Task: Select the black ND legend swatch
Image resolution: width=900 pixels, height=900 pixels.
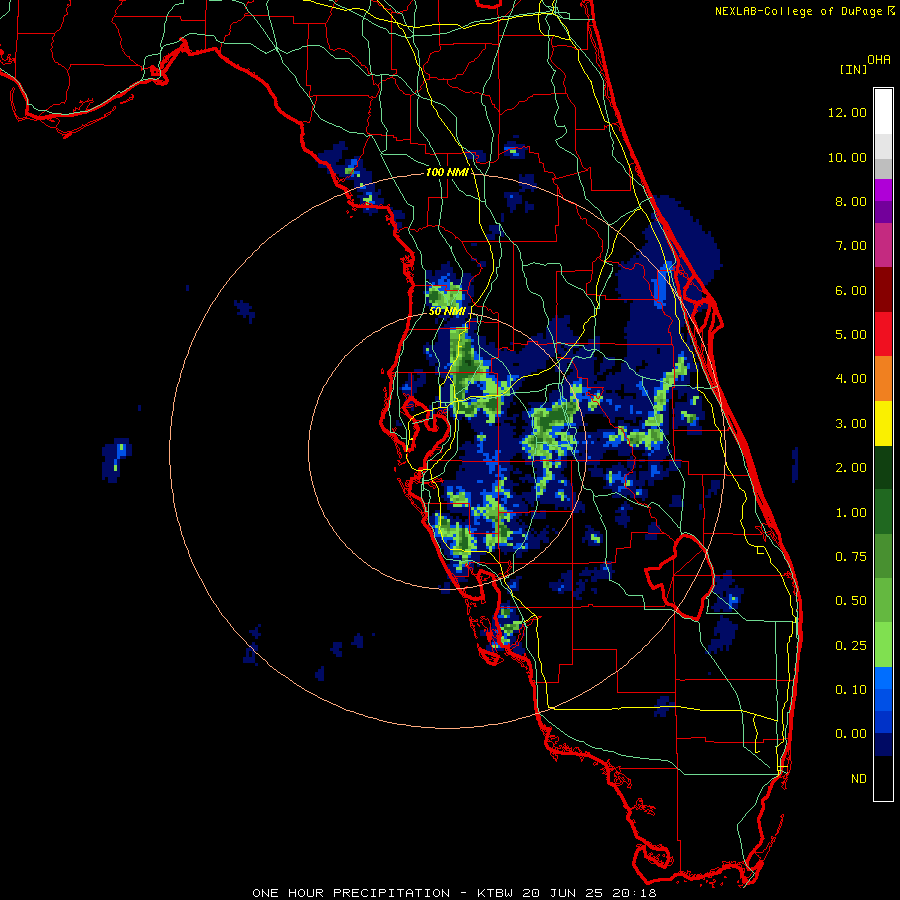Action: click(x=883, y=778)
